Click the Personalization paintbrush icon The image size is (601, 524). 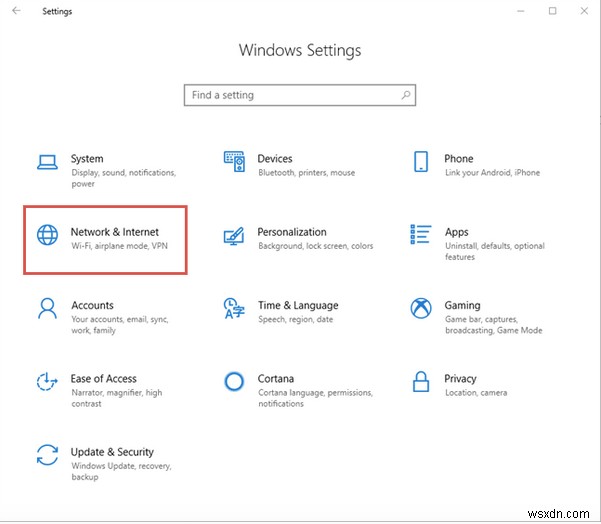pyautogui.click(x=234, y=236)
